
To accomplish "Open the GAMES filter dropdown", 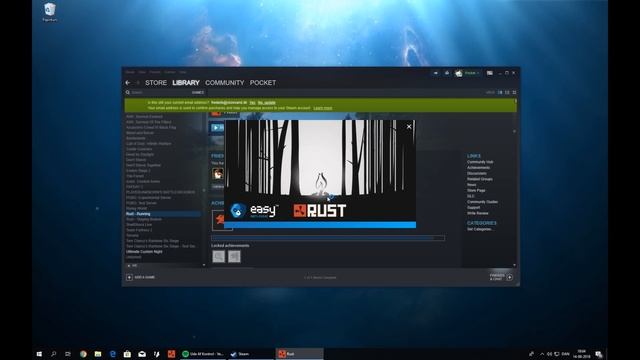I will [198, 93].
